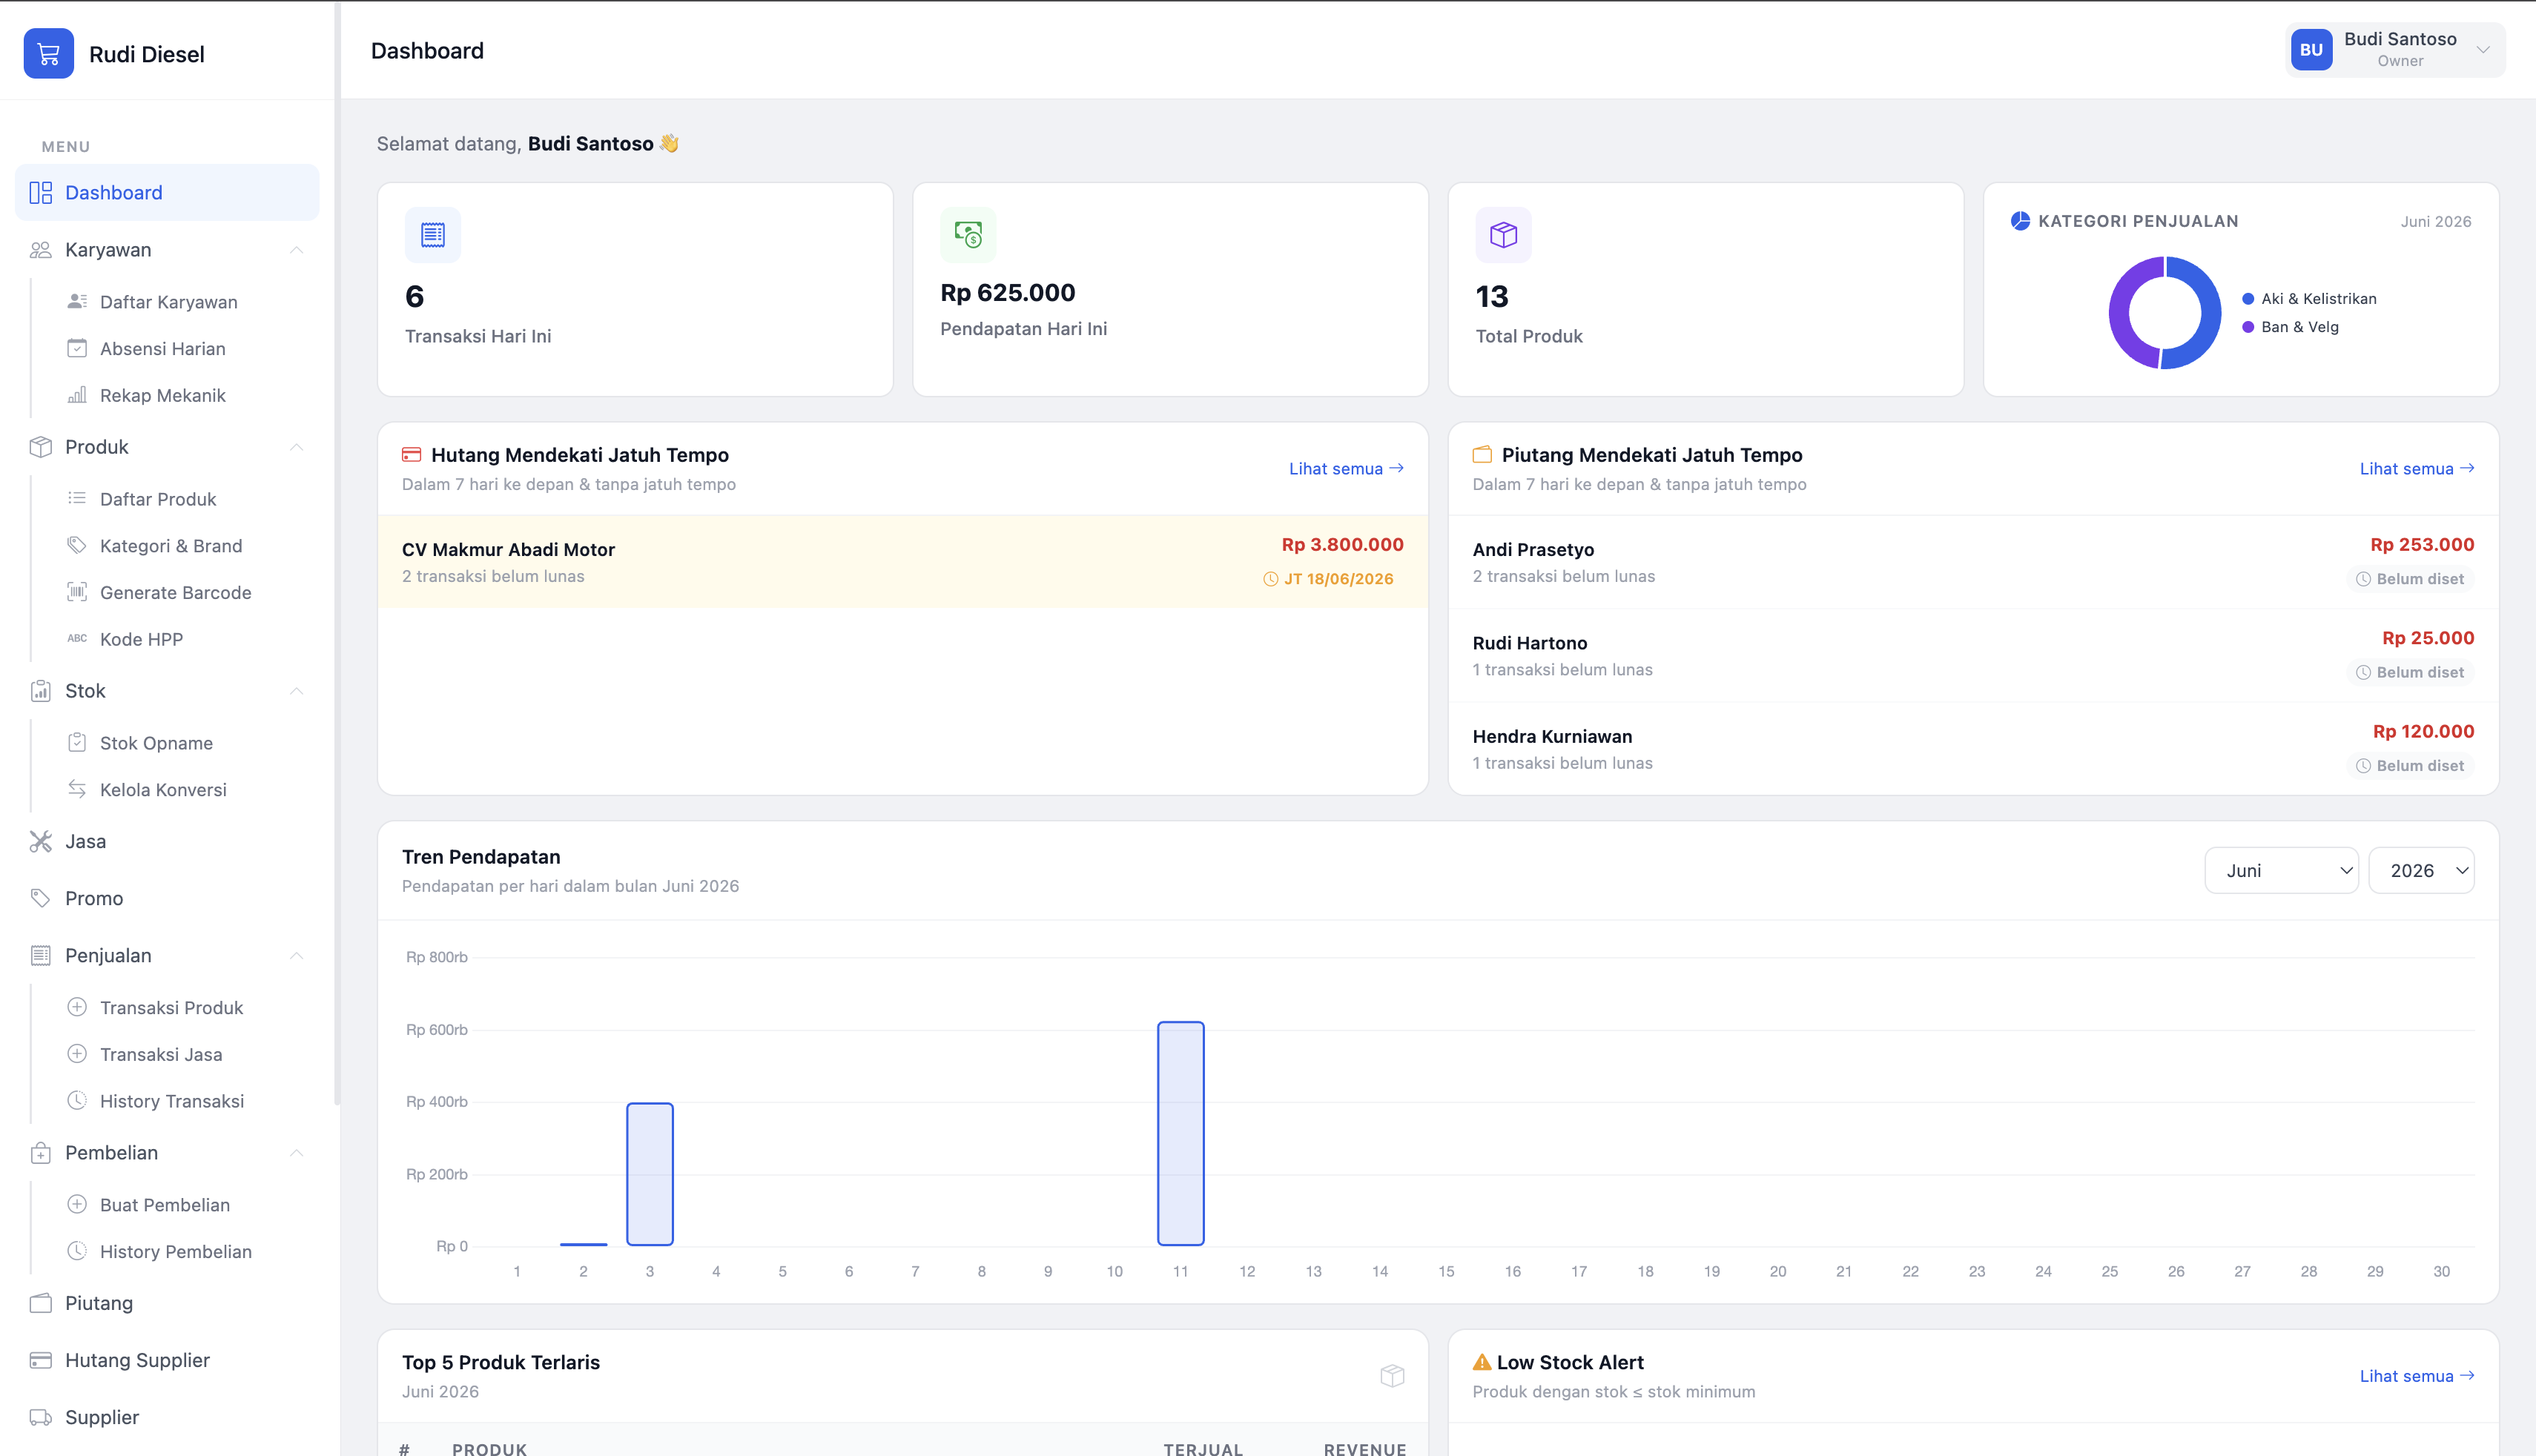The image size is (2536, 1456).
Task: Click the Piutang Mendekati Jatuh Tempo folder icon
Action: click(1482, 455)
